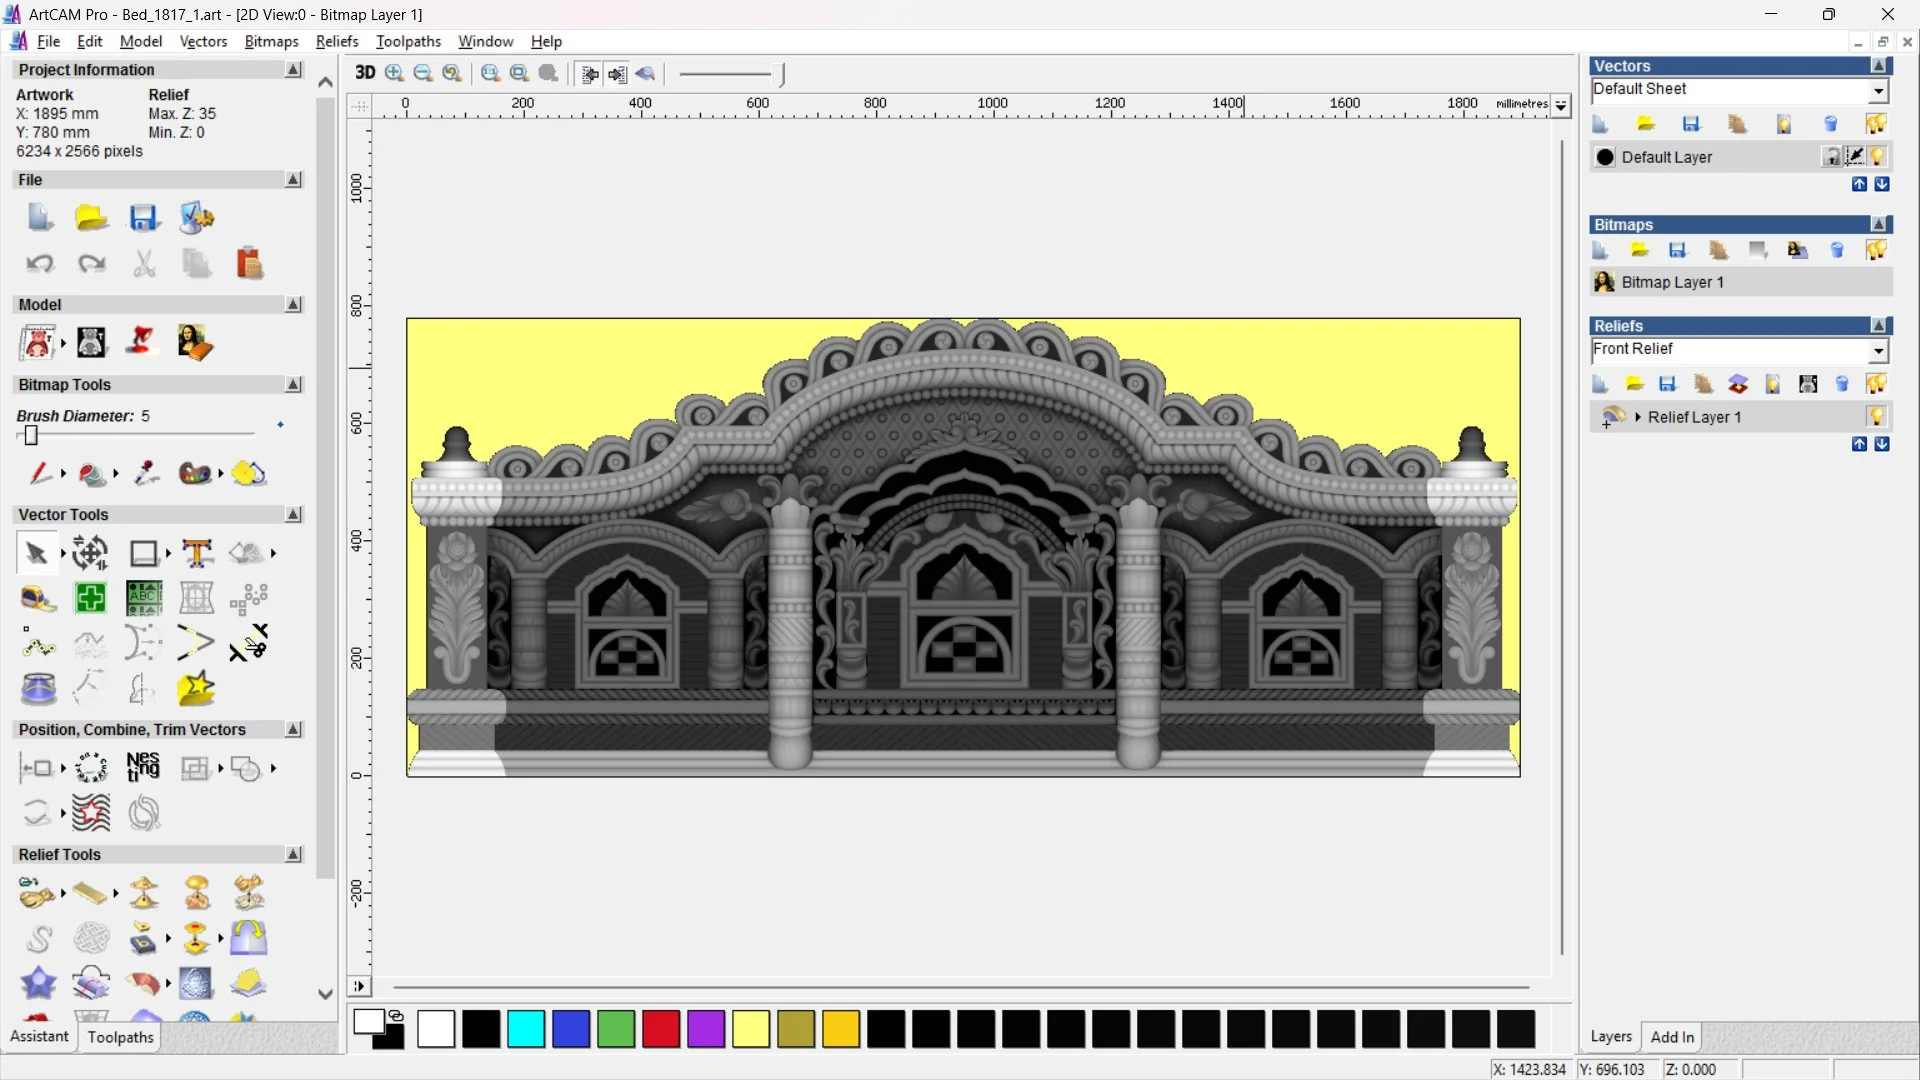Screen dimensions: 1920x1080
Task: Switch to the Toolpaths tab
Action: point(120,1037)
